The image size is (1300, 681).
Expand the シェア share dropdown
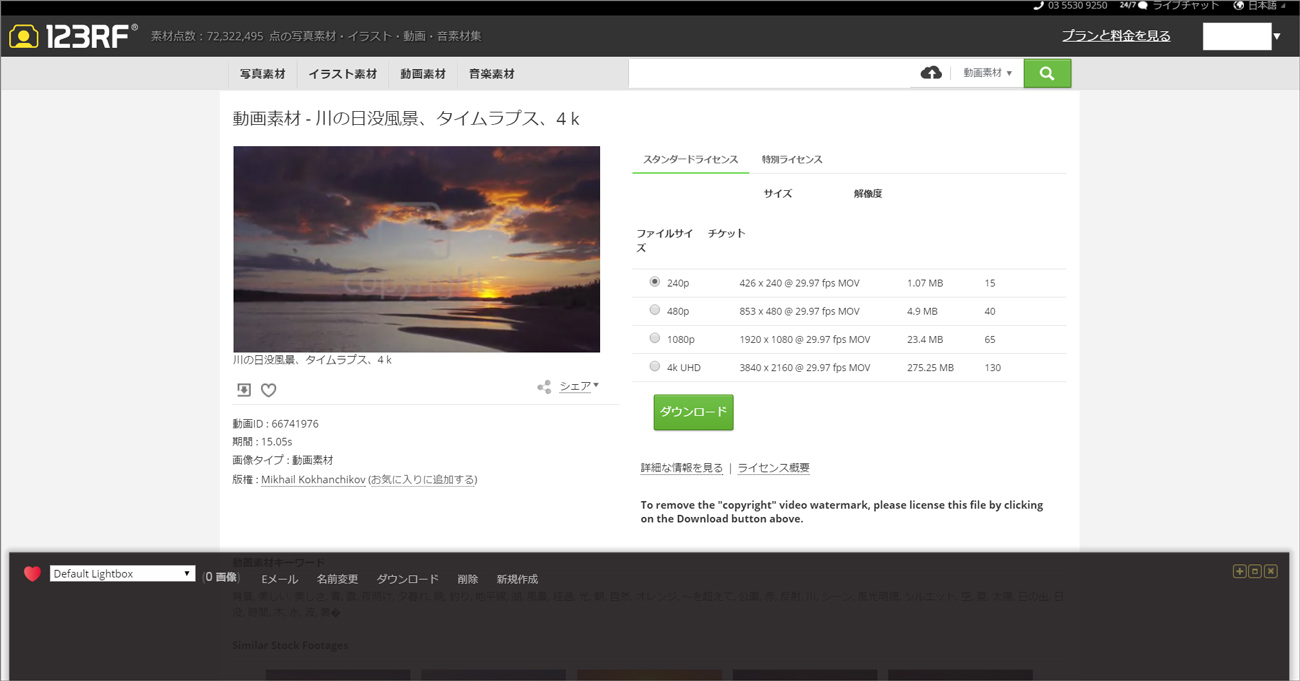pyautogui.click(x=579, y=386)
